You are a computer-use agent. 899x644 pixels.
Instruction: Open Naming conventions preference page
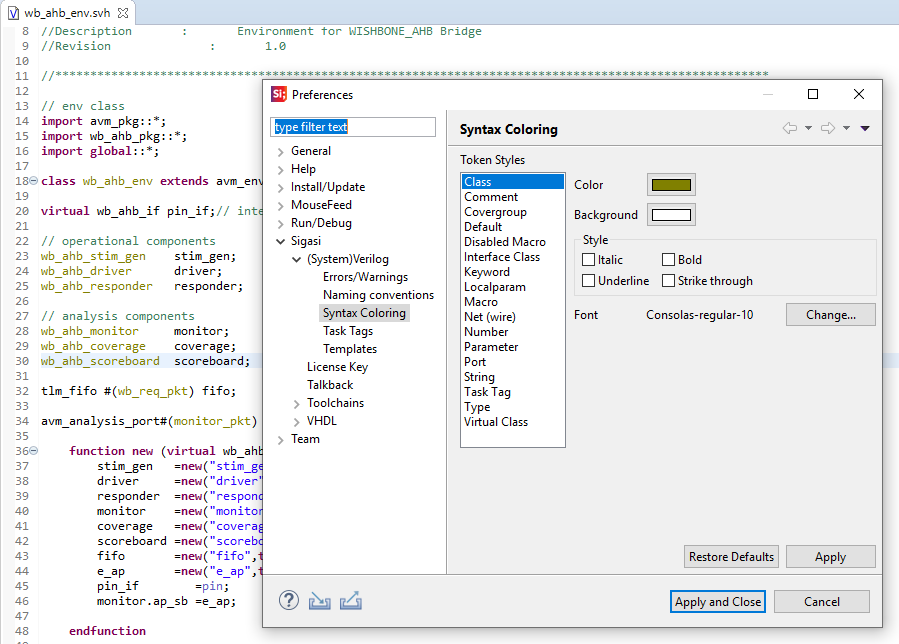pos(378,295)
